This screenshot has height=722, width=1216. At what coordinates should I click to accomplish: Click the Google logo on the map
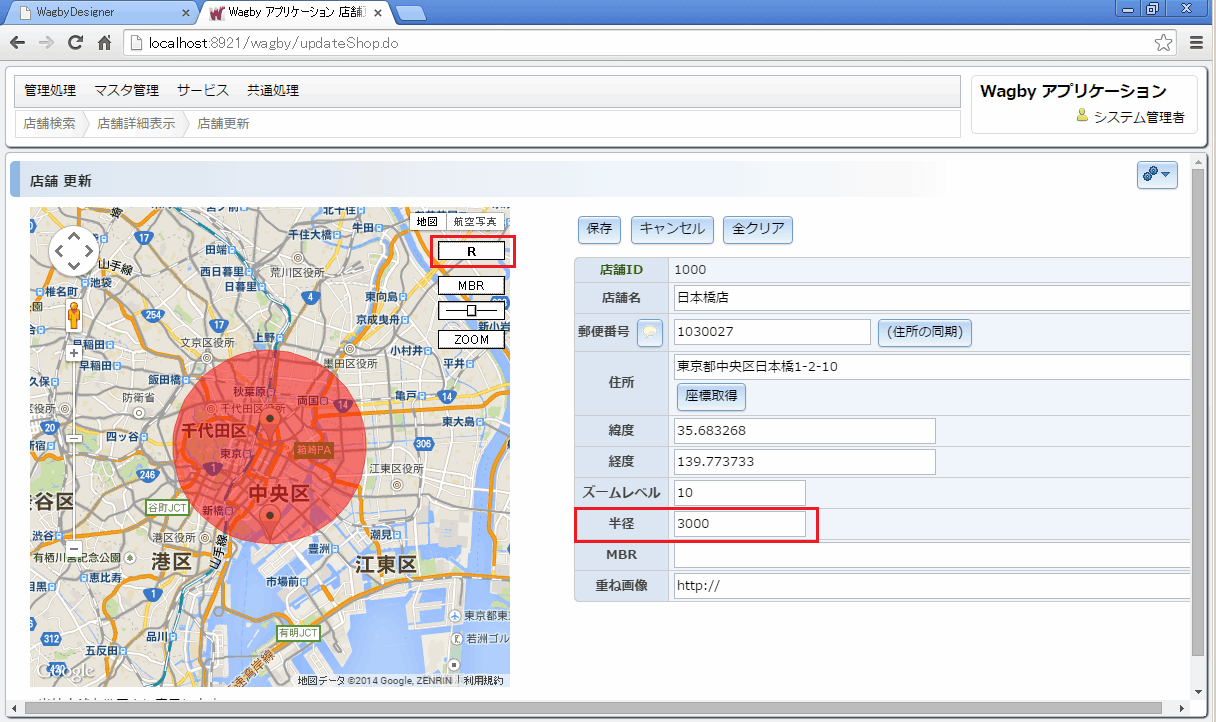coord(67,671)
